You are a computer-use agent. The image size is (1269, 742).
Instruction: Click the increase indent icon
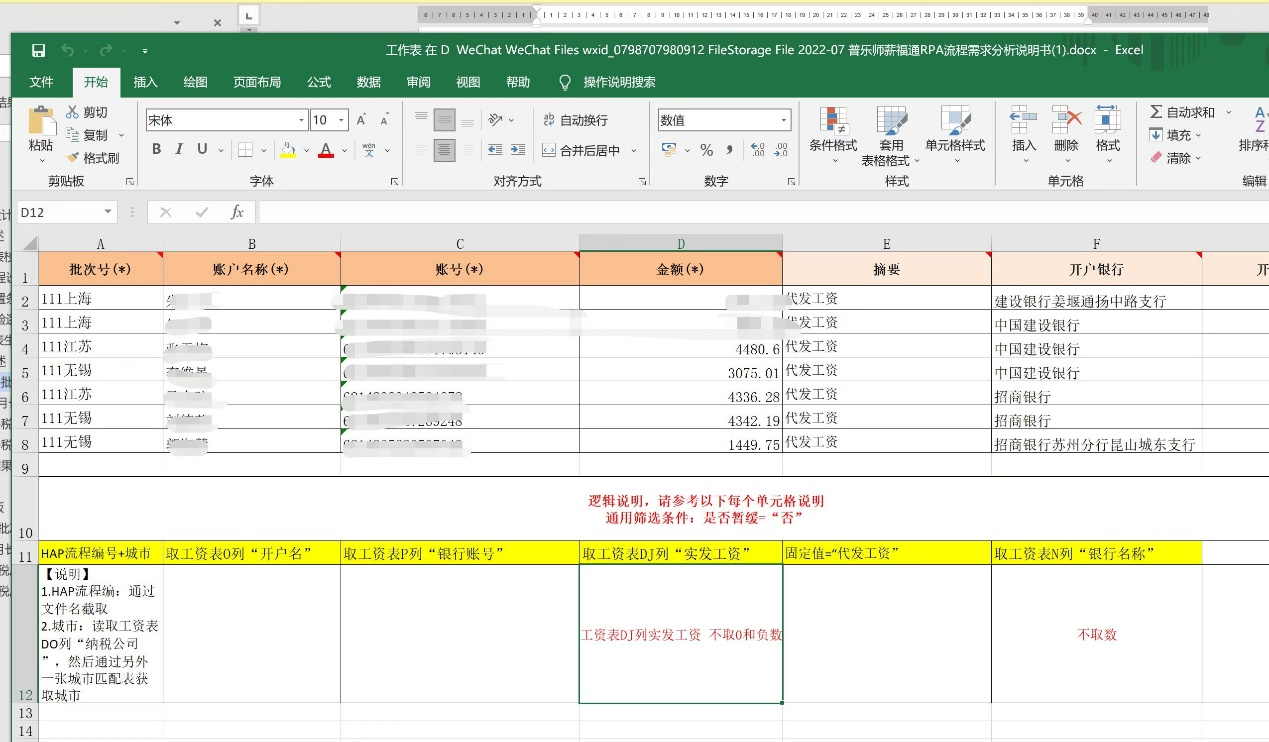pyautogui.click(x=517, y=150)
